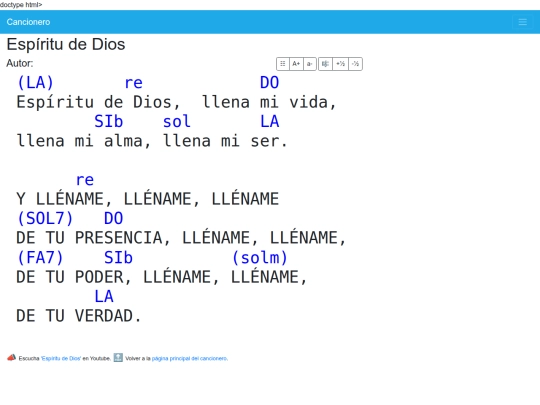Click the column layout toggle button
Image resolution: width=540 pixels, height=405 pixels.
(x=283, y=64)
